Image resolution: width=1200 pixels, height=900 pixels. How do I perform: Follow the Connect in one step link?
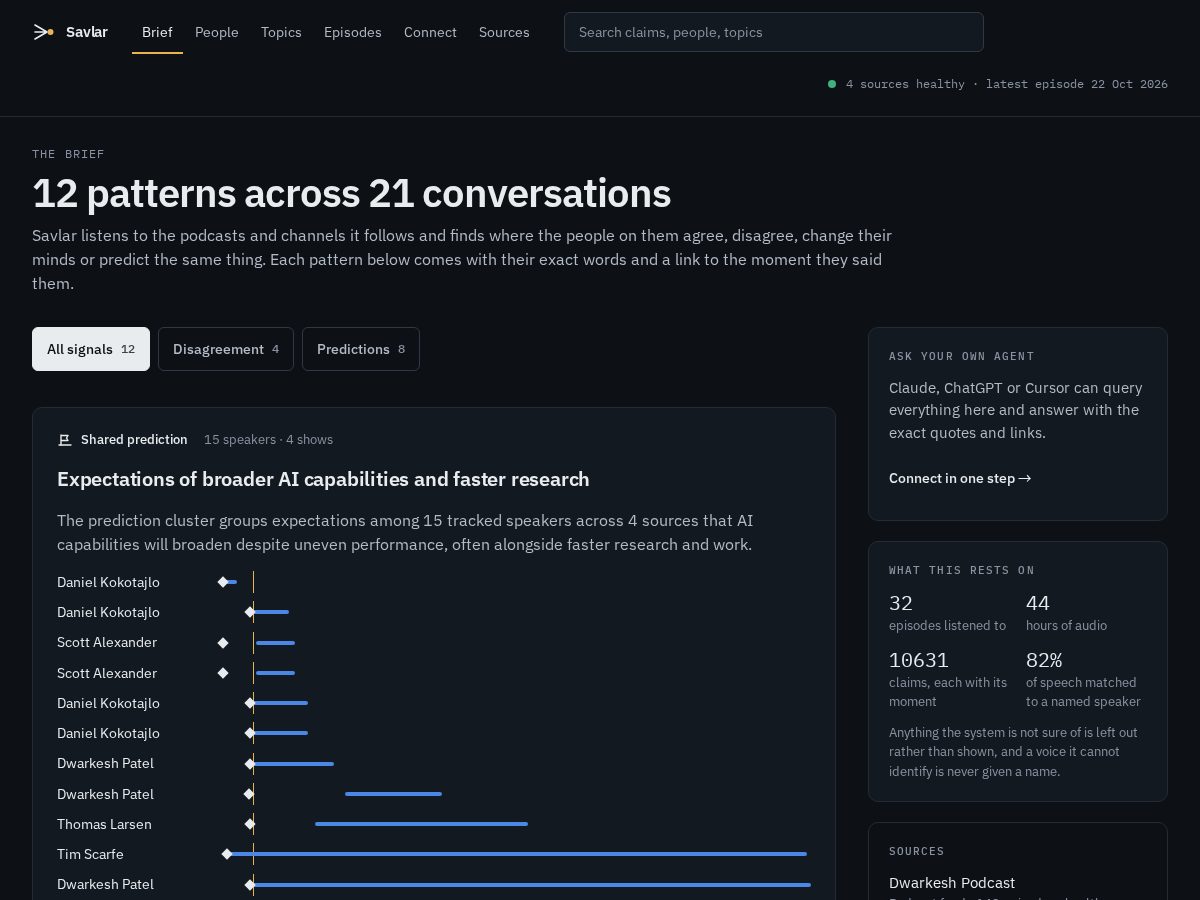click(x=960, y=478)
